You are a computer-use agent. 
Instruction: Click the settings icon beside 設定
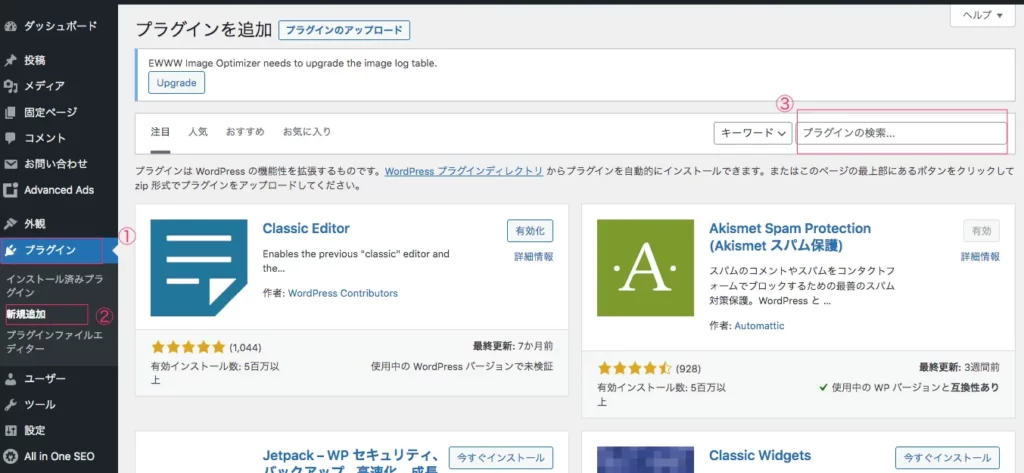tap(10, 431)
